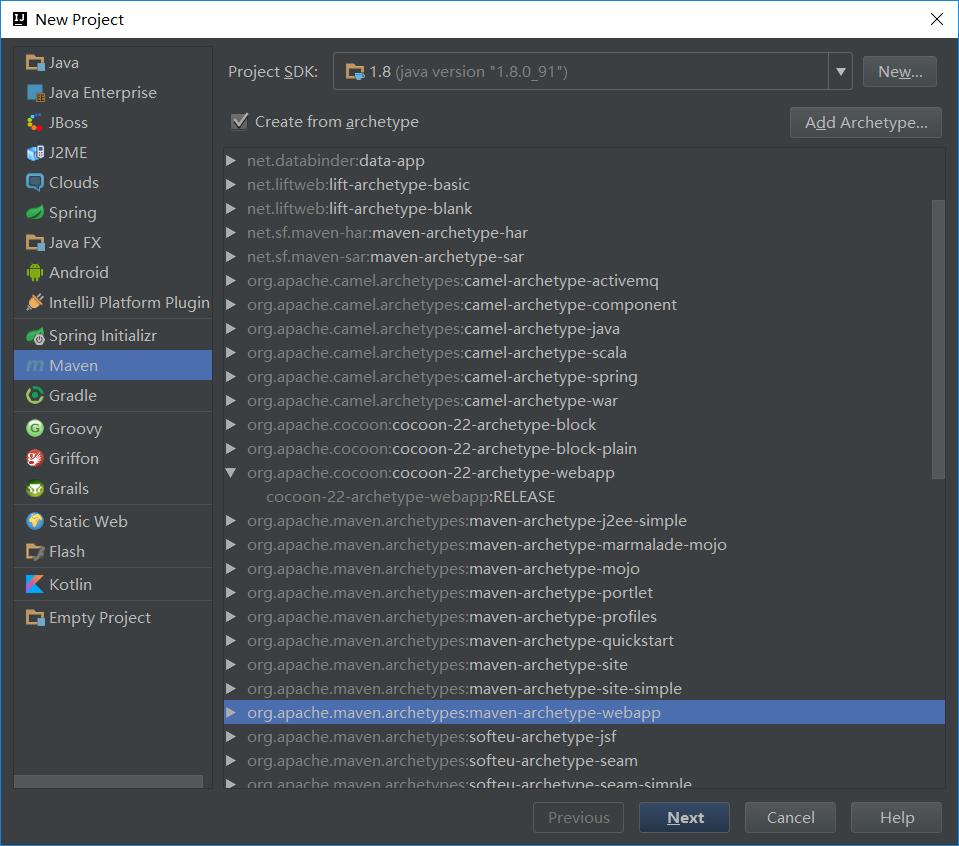Screen dimensions: 959x846
Task: Expand maven-archetype-j2ee-simple node
Action: click(231, 521)
